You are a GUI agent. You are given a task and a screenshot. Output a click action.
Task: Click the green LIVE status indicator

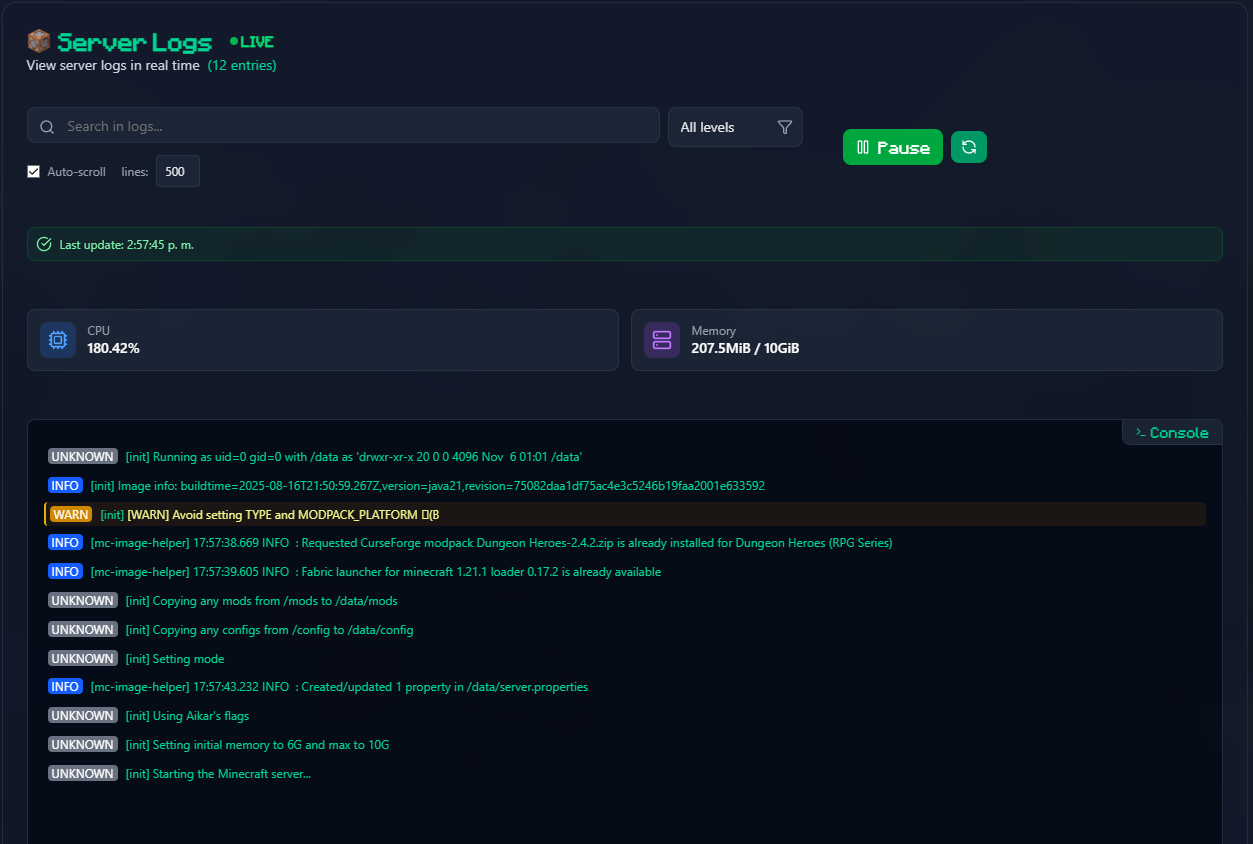click(x=251, y=42)
